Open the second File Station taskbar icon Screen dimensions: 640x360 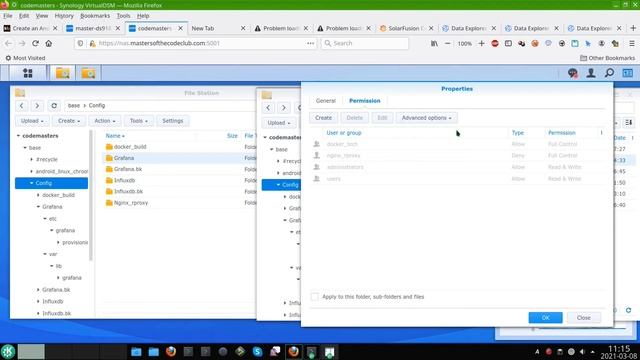click(x=88, y=73)
